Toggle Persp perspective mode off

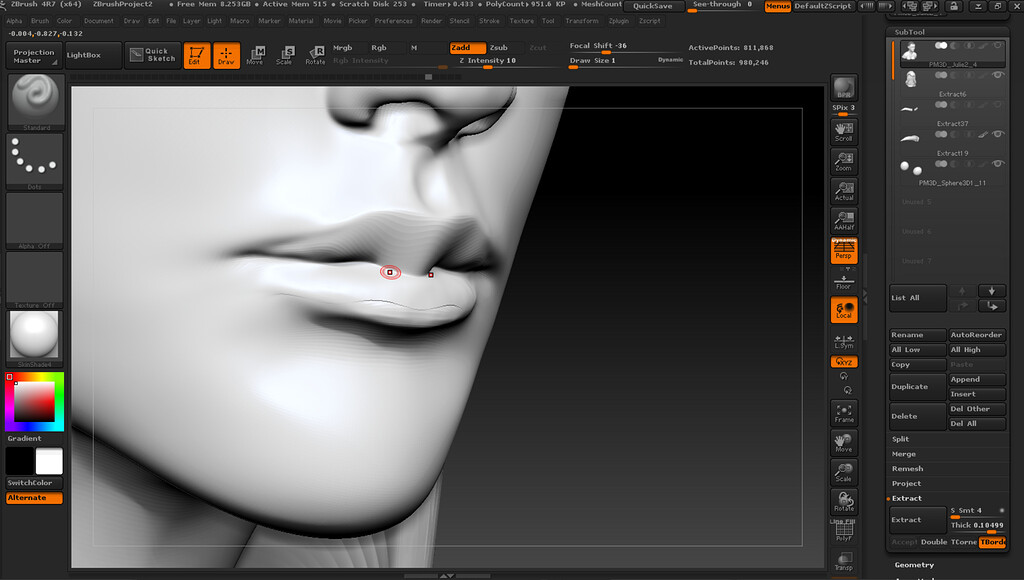click(x=843, y=248)
